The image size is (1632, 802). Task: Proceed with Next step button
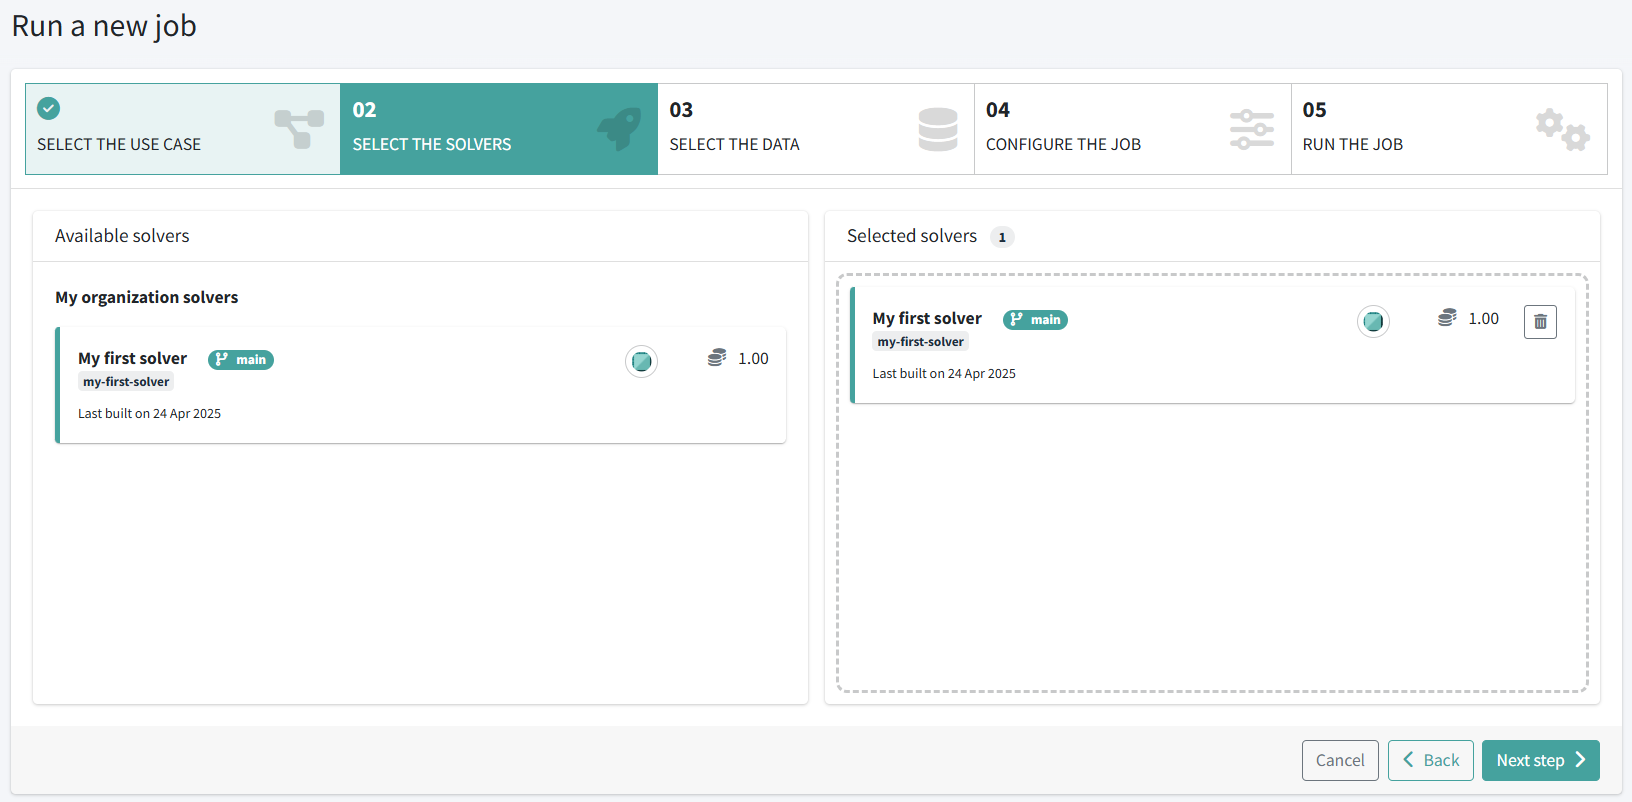click(1540, 760)
